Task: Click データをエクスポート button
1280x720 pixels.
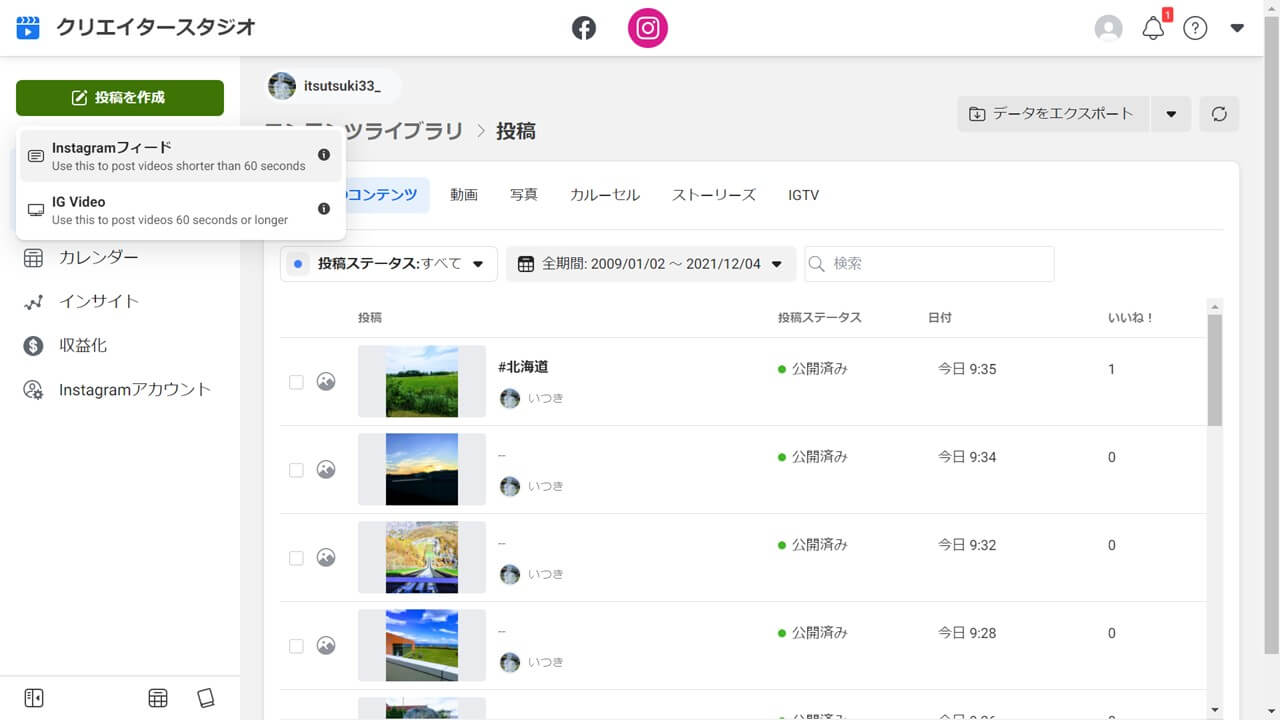Action: point(1053,114)
